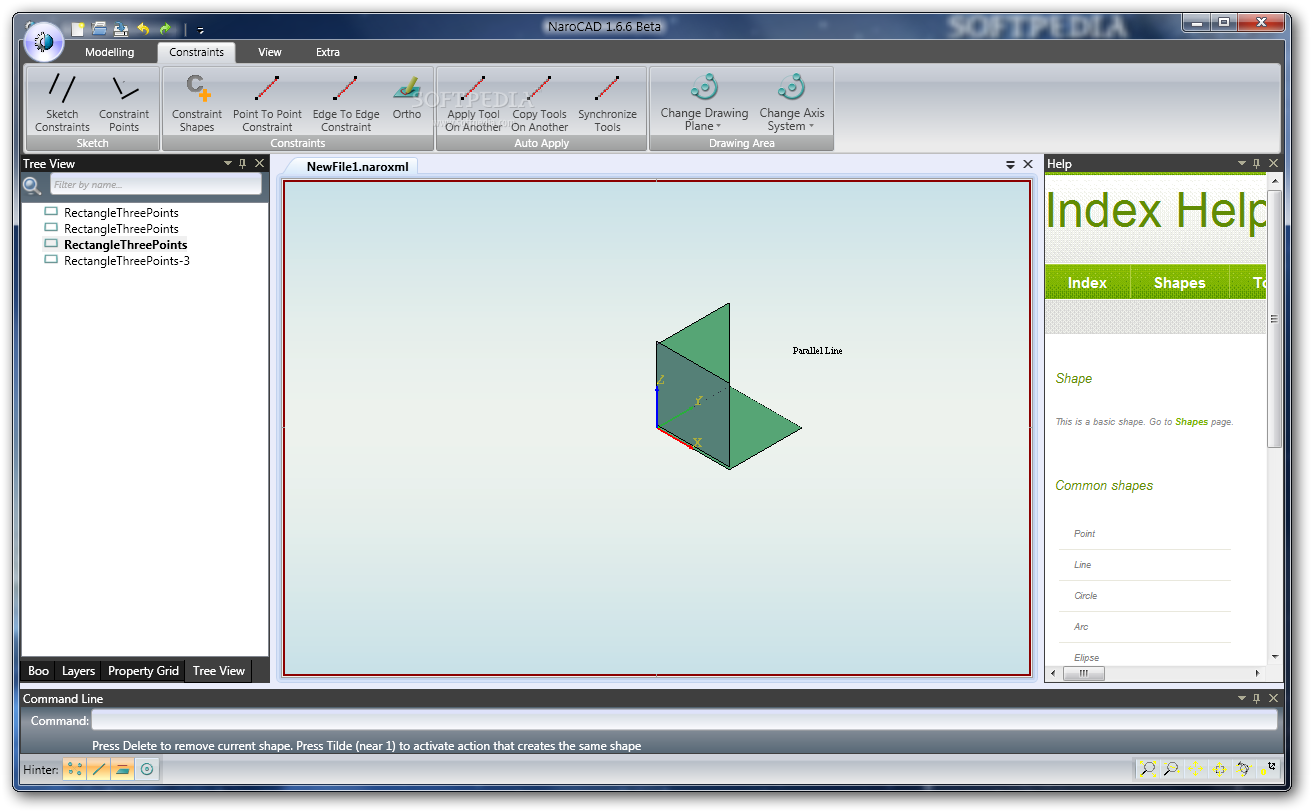This screenshot has height=812, width=1312.
Task: Select the NewFile1.naroxml document tab
Action: click(x=357, y=166)
